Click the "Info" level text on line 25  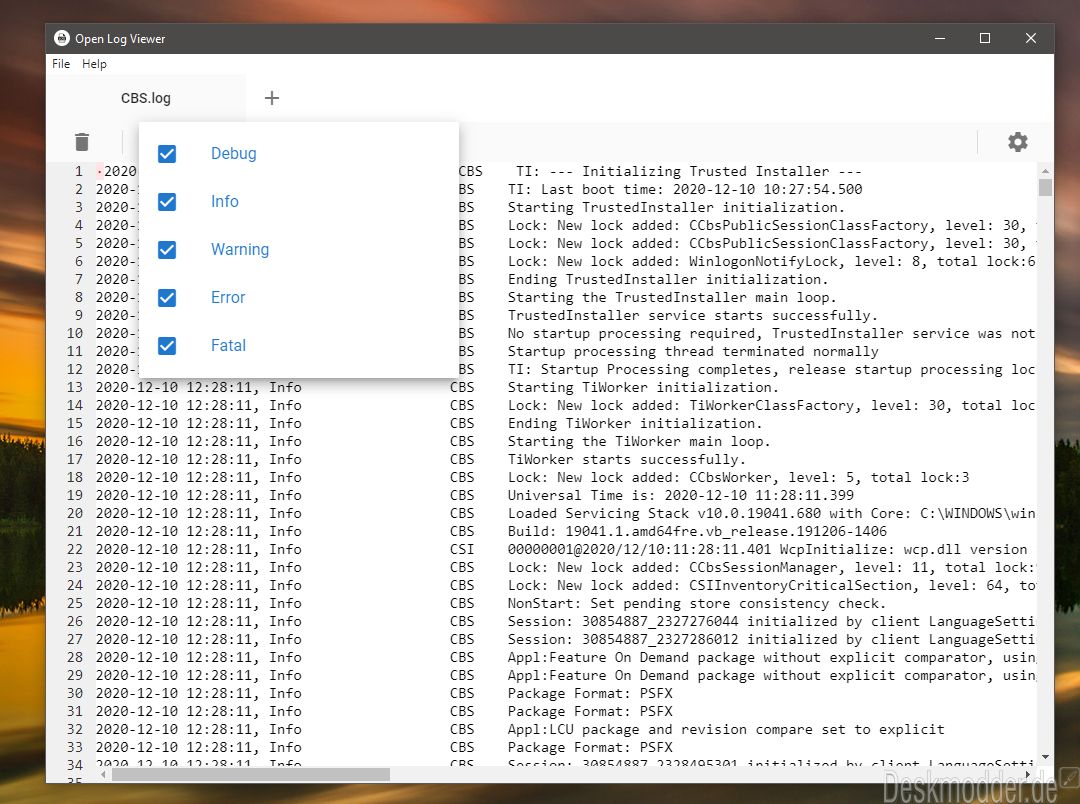(x=285, y=603)
